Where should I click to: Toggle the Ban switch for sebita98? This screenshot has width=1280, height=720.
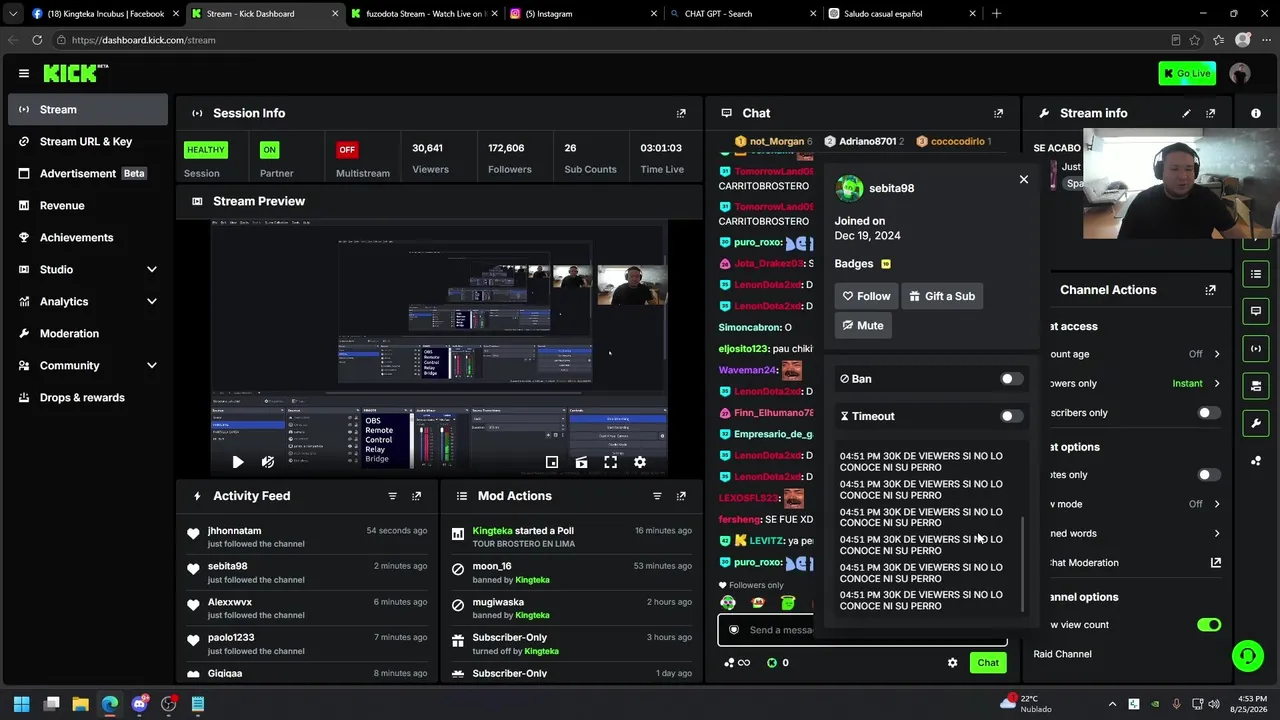coord(1012,379)
